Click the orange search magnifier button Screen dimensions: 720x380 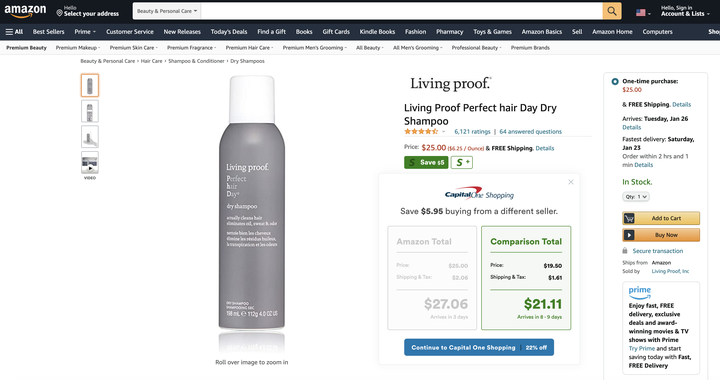click(x=612, y=11)
